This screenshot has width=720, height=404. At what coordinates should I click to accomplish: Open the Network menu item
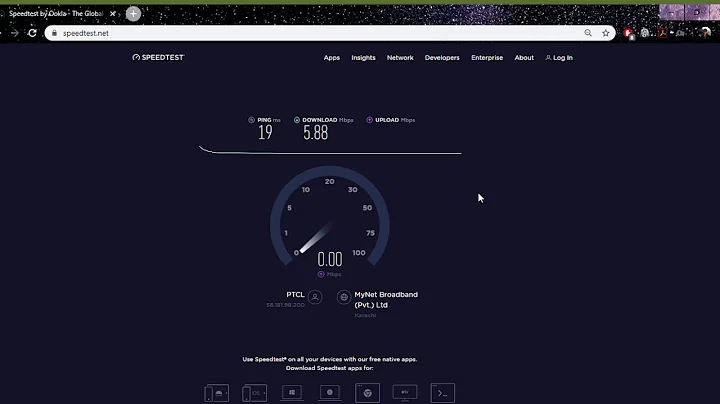[400, 58]
